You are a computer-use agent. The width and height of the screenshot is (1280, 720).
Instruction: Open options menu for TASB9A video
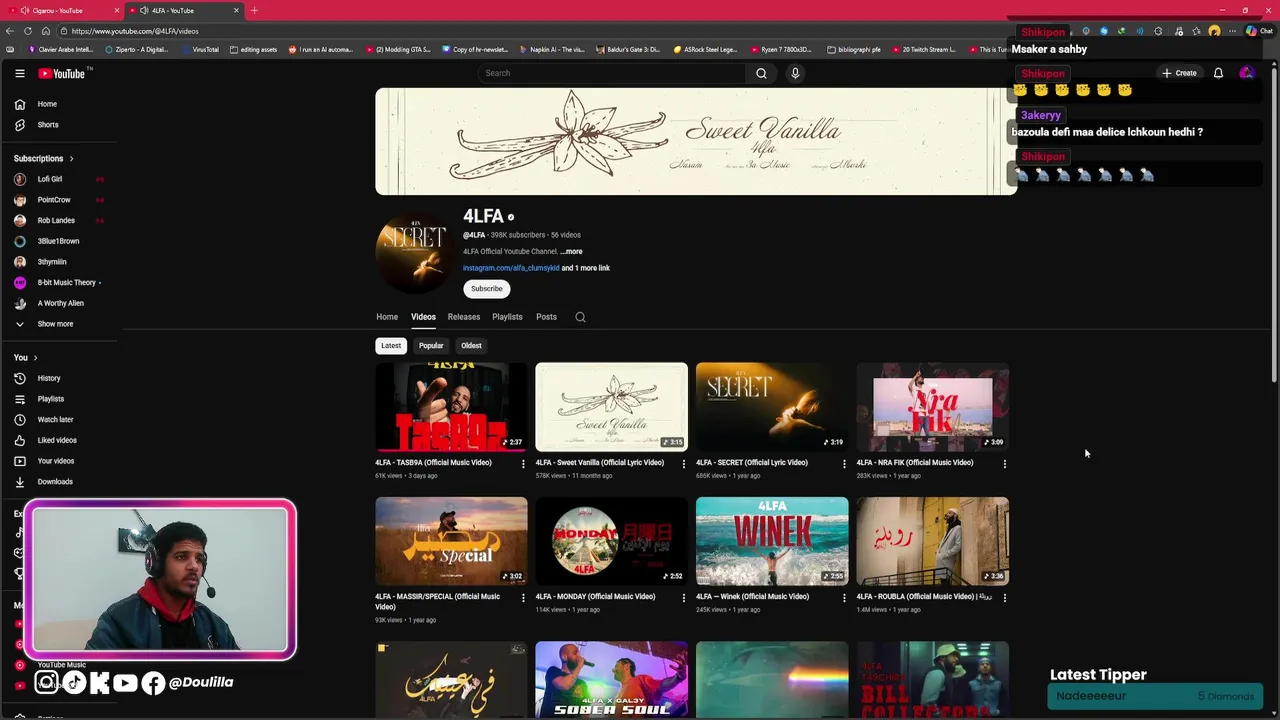(523, 463)
